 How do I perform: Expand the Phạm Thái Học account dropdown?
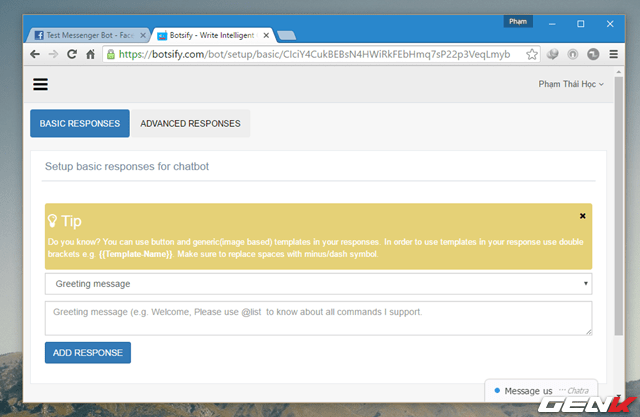(571, 84)
